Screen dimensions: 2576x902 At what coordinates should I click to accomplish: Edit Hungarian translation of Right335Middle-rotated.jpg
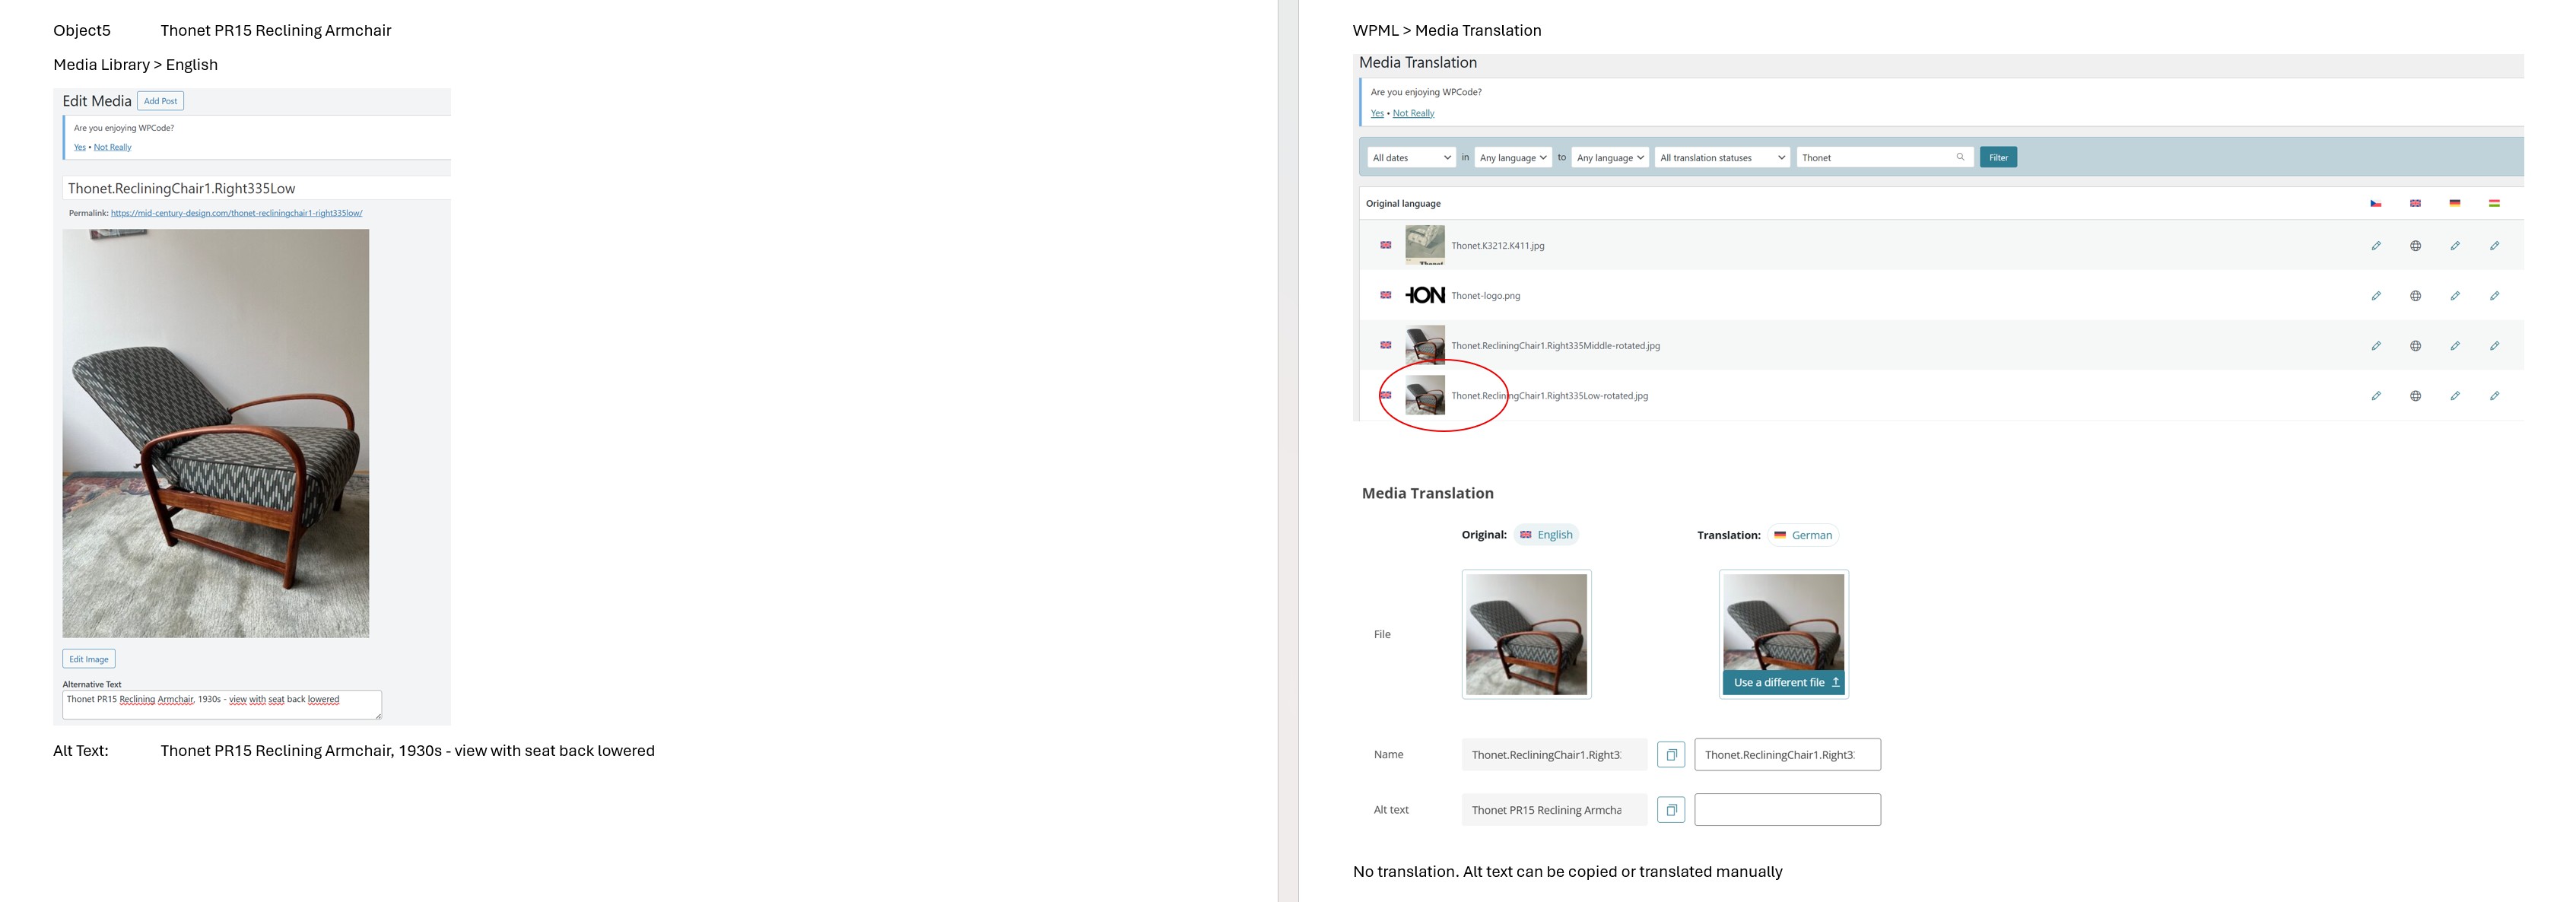(2494, 346)
